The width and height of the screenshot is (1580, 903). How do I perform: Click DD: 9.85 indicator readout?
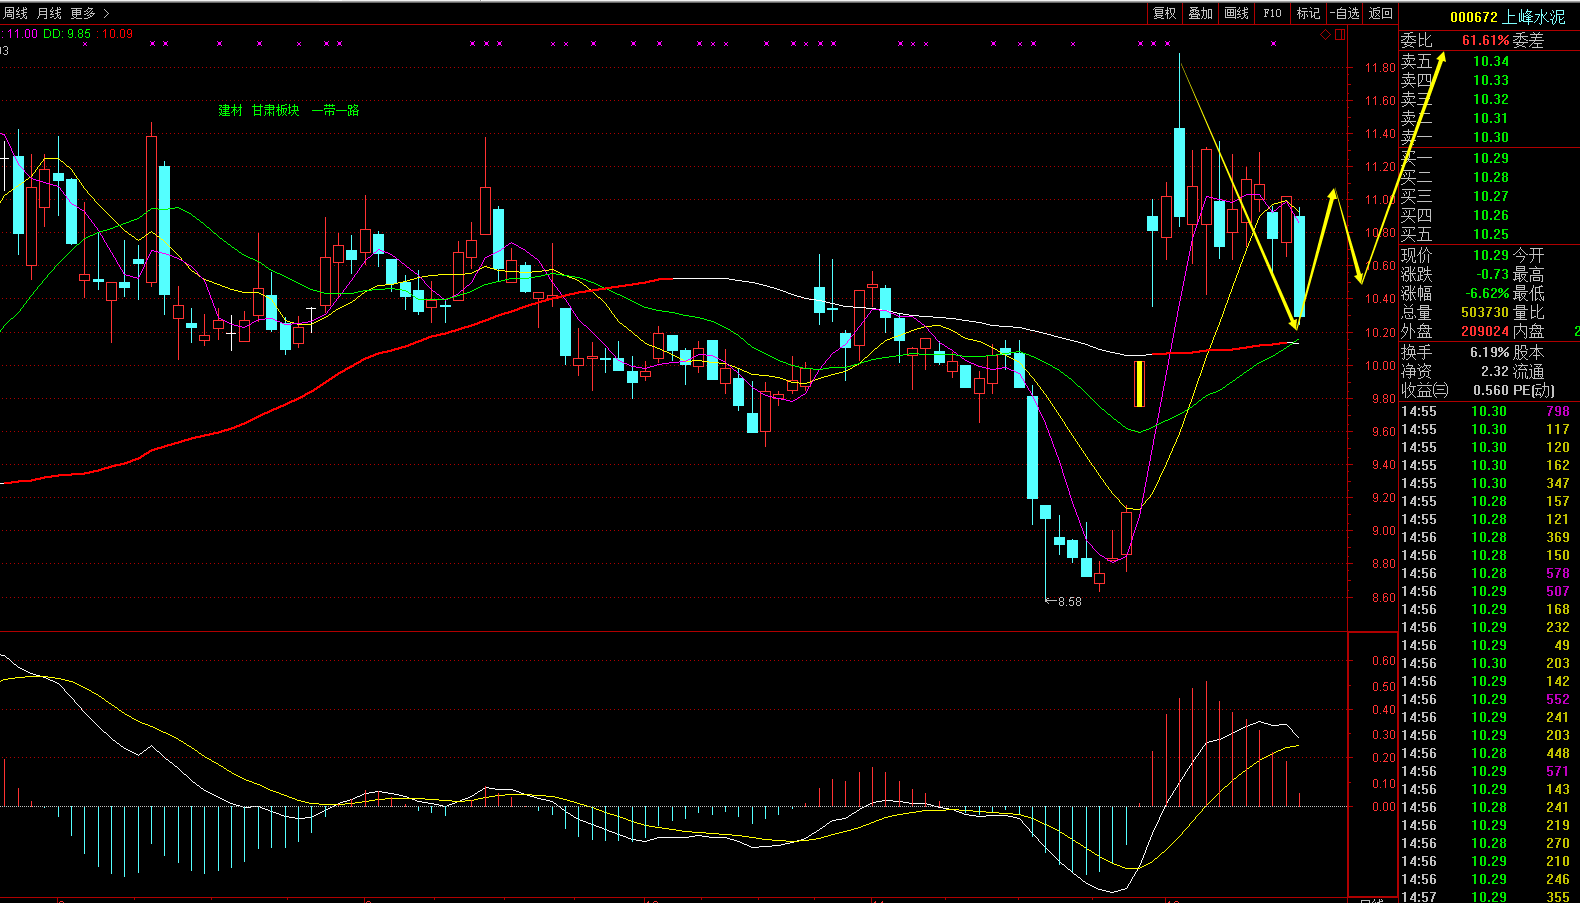pos(67,34)
